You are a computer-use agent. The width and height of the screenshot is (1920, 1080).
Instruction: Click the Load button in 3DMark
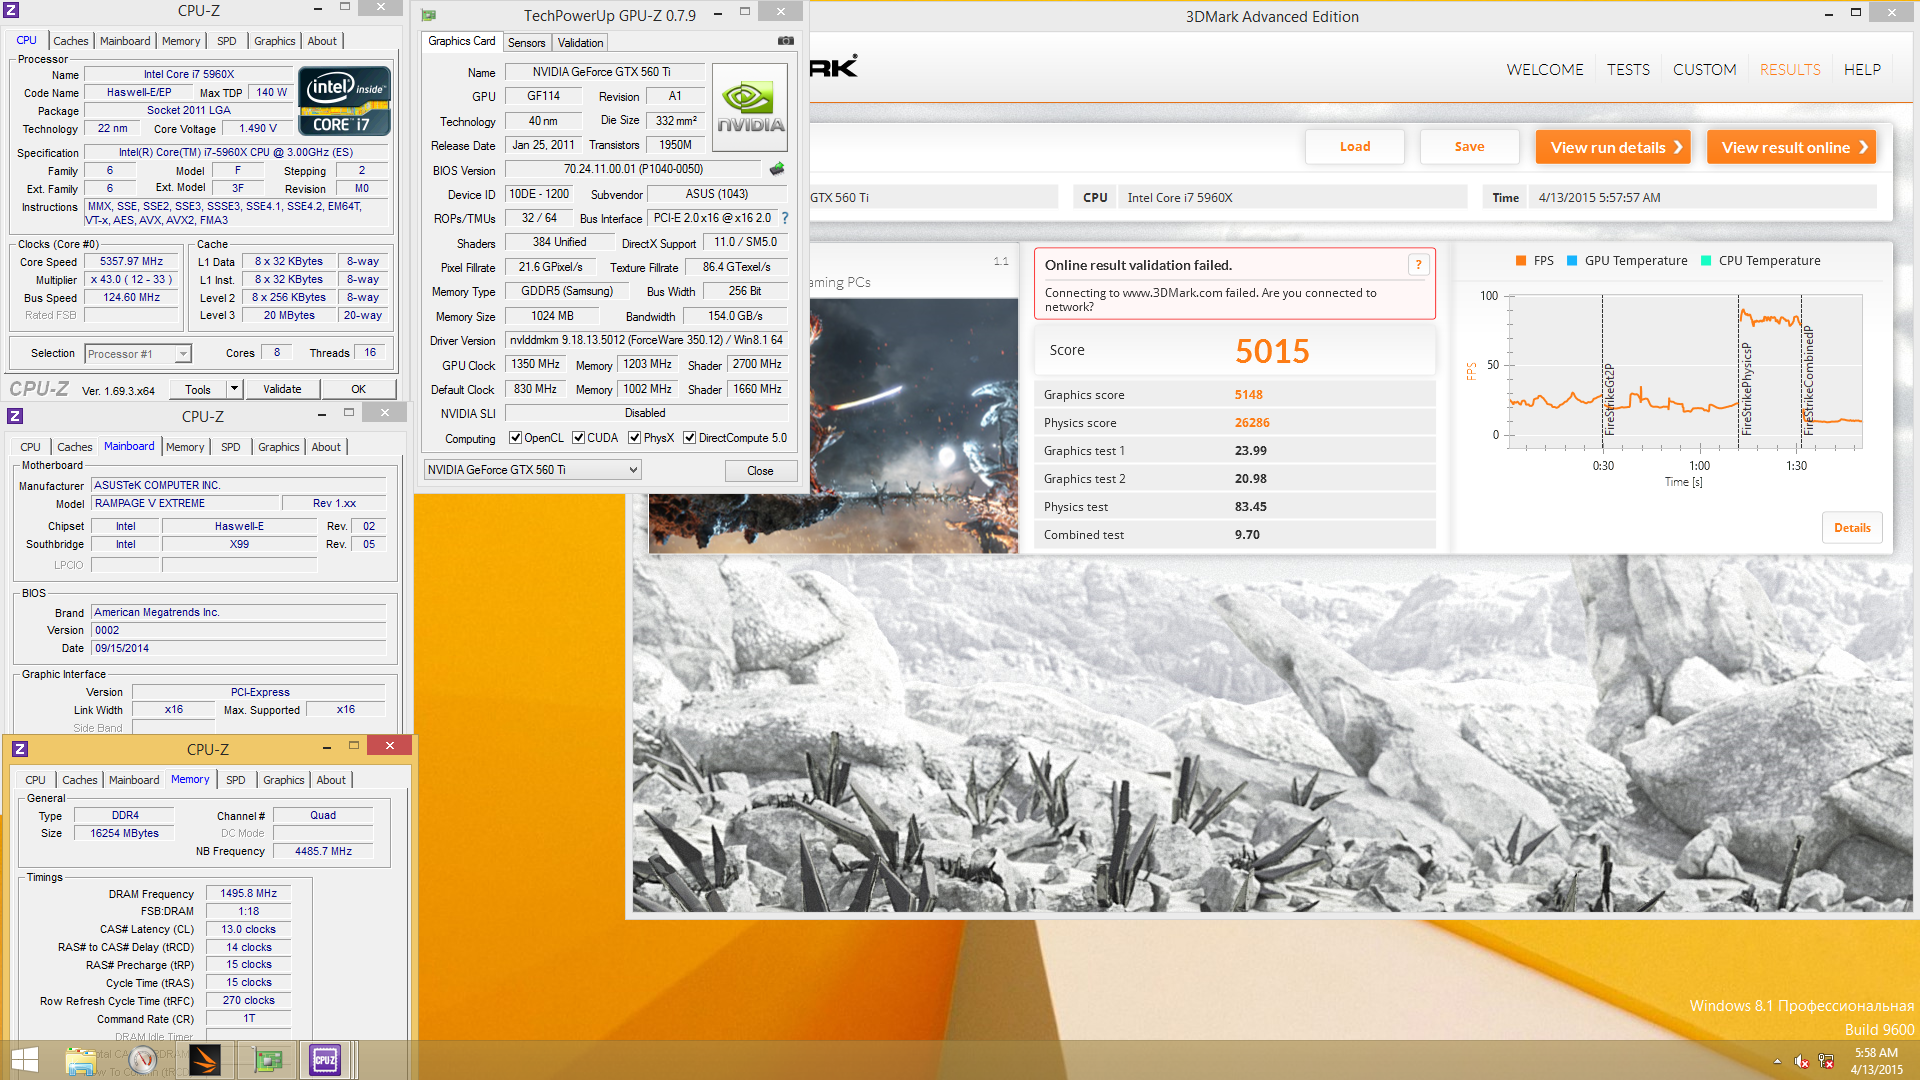click(1355, 147)
